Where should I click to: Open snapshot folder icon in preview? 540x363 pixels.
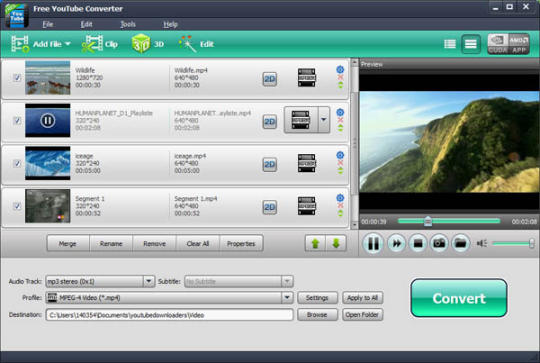coord(460,243)
